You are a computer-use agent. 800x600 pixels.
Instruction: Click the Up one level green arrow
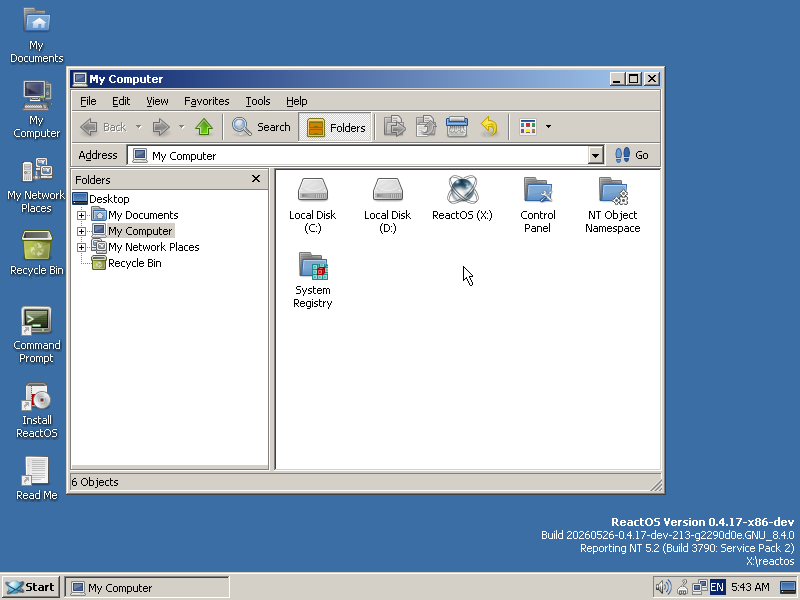click(x=204, y=127)
